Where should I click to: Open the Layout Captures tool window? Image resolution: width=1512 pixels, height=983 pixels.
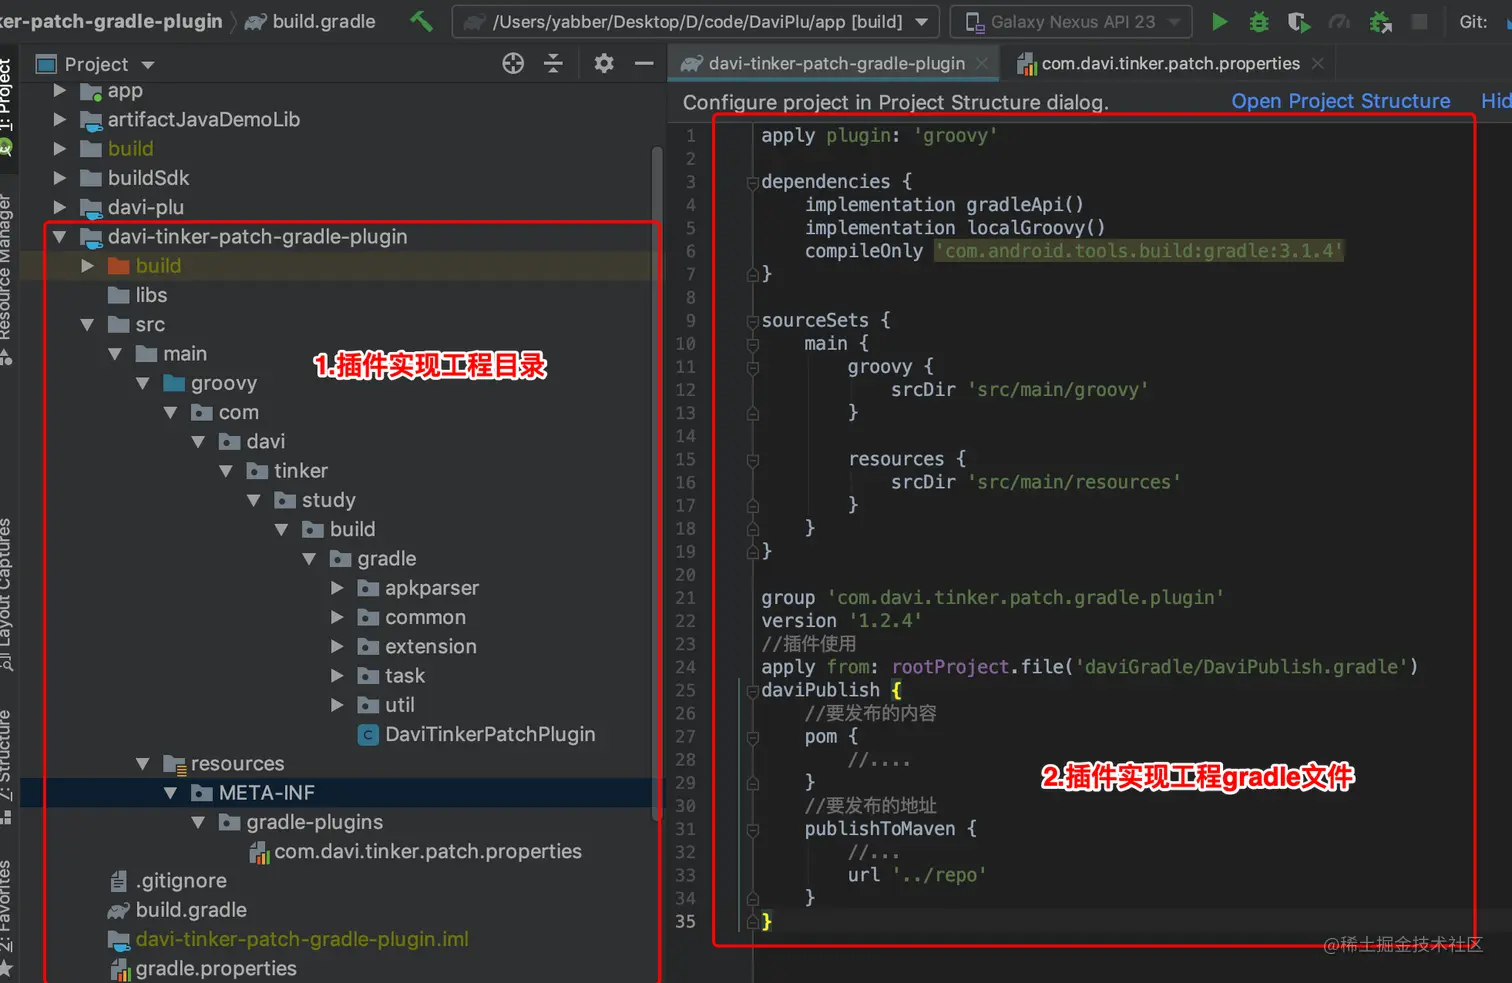click(6, 592)
